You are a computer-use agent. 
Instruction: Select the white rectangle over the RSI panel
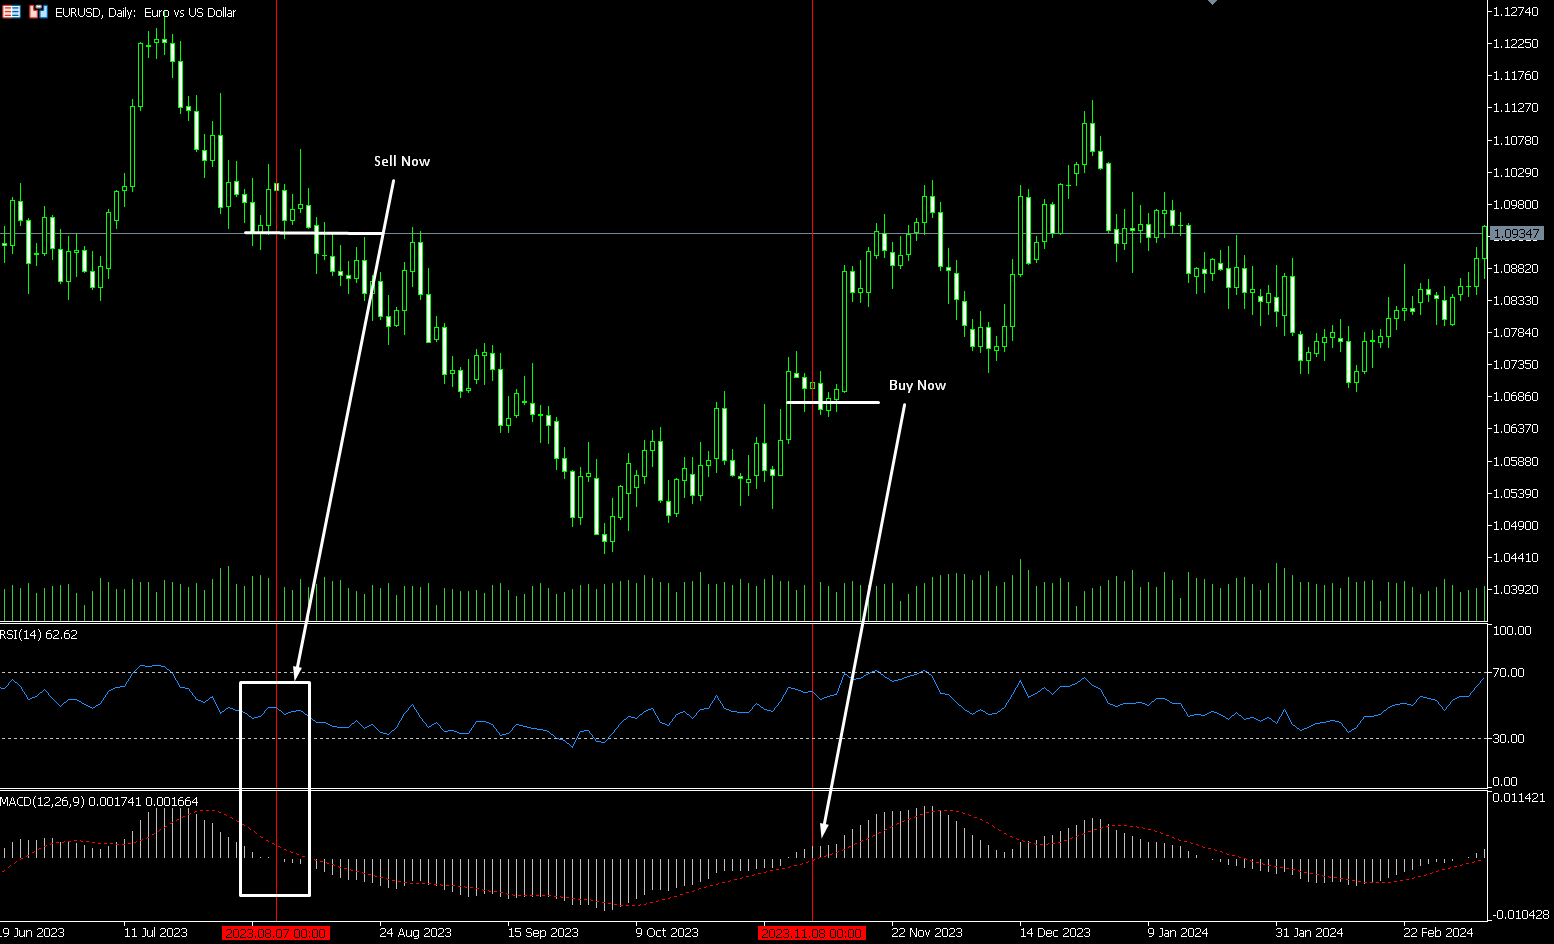click(x=241, y=790)
